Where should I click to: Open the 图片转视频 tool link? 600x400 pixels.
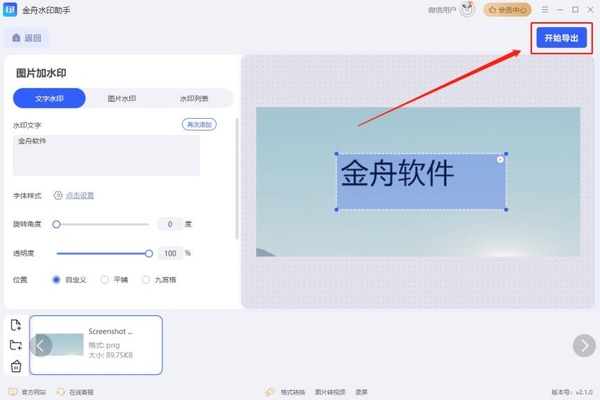pos(330,392)
